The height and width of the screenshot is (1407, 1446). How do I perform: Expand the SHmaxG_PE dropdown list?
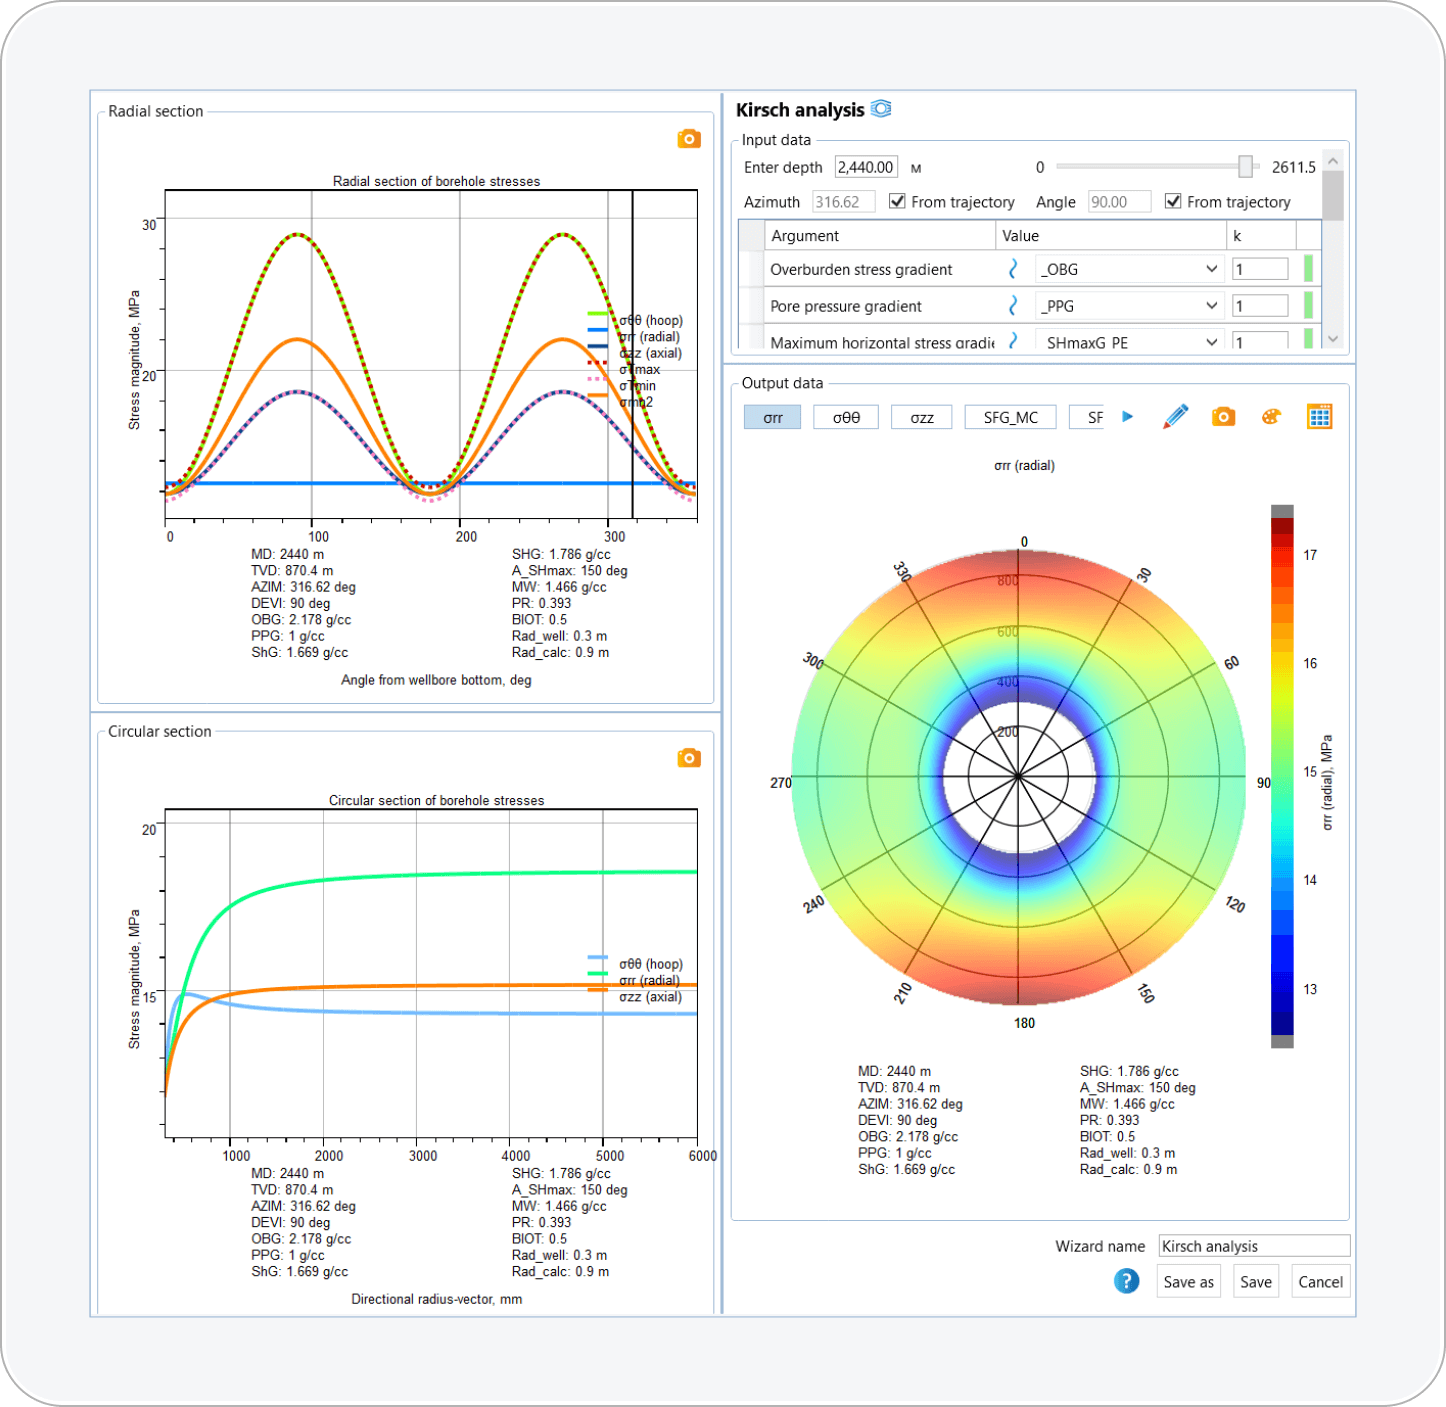tap(1209, 341)
